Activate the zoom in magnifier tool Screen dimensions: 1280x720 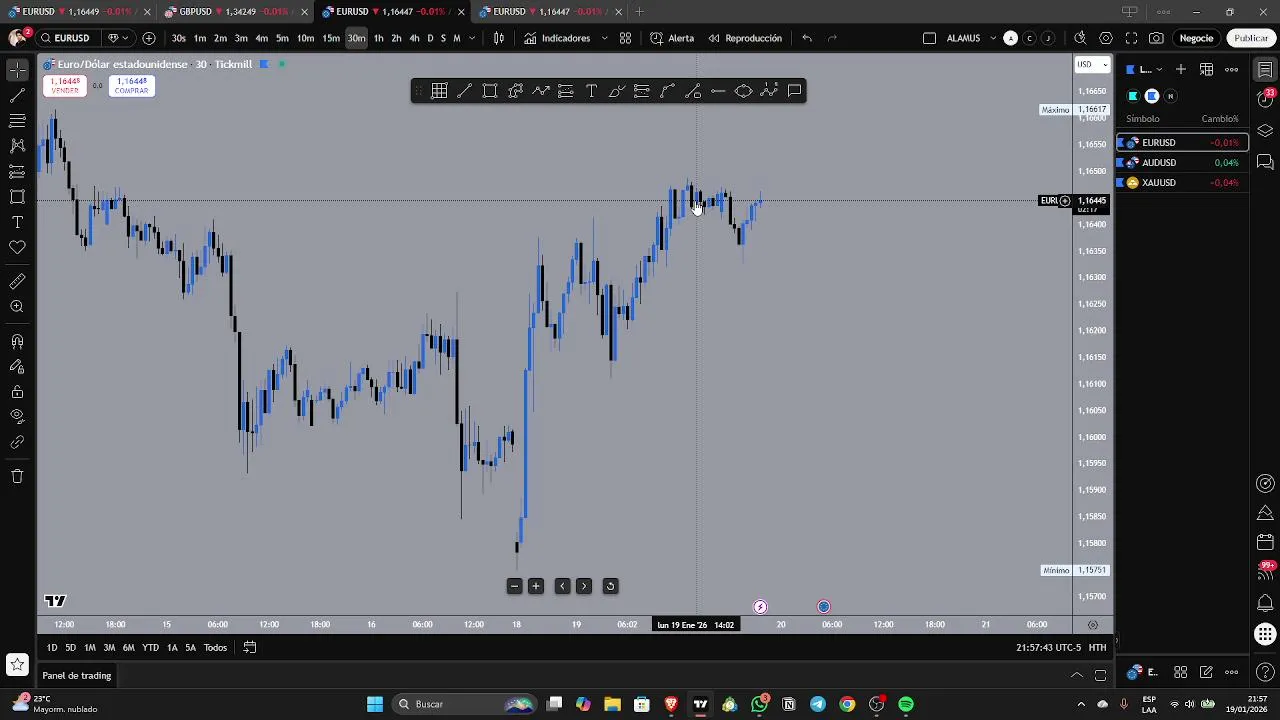pyautogui.click(x=17, y=307)
